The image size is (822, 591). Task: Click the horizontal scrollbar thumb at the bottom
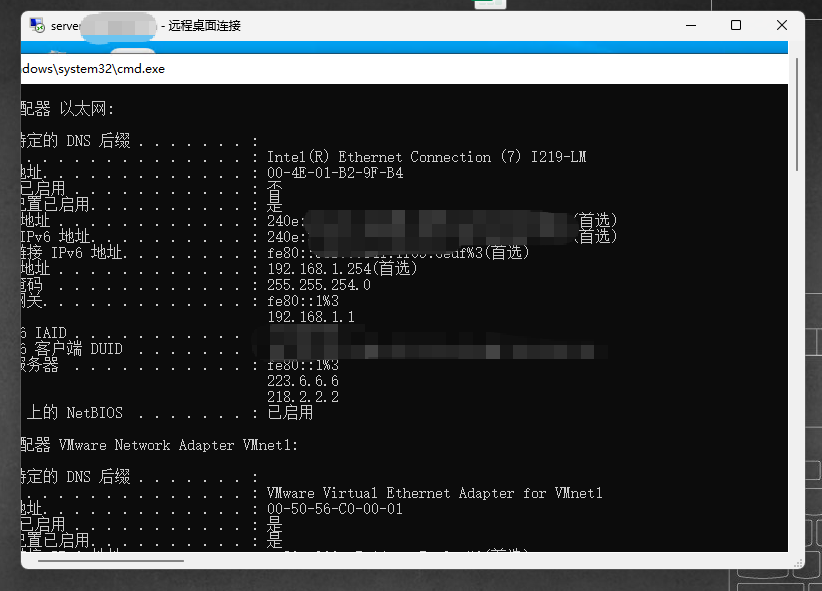(x=111, y=561)
